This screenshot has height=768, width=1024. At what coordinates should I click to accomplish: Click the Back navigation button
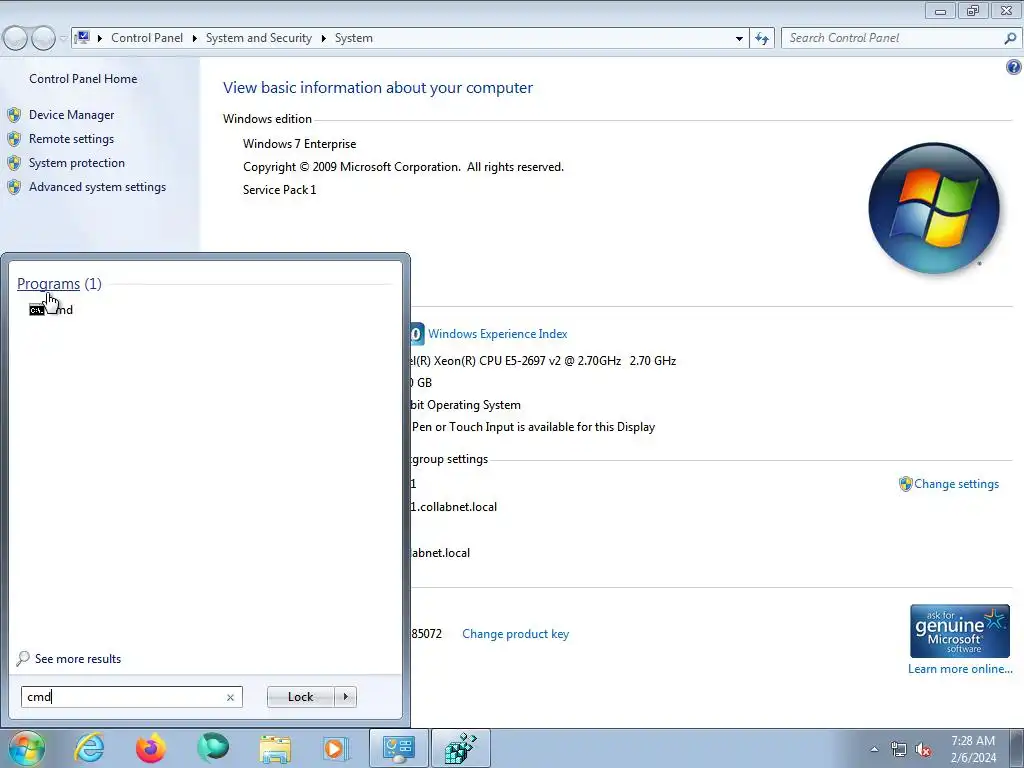[16, 39]
